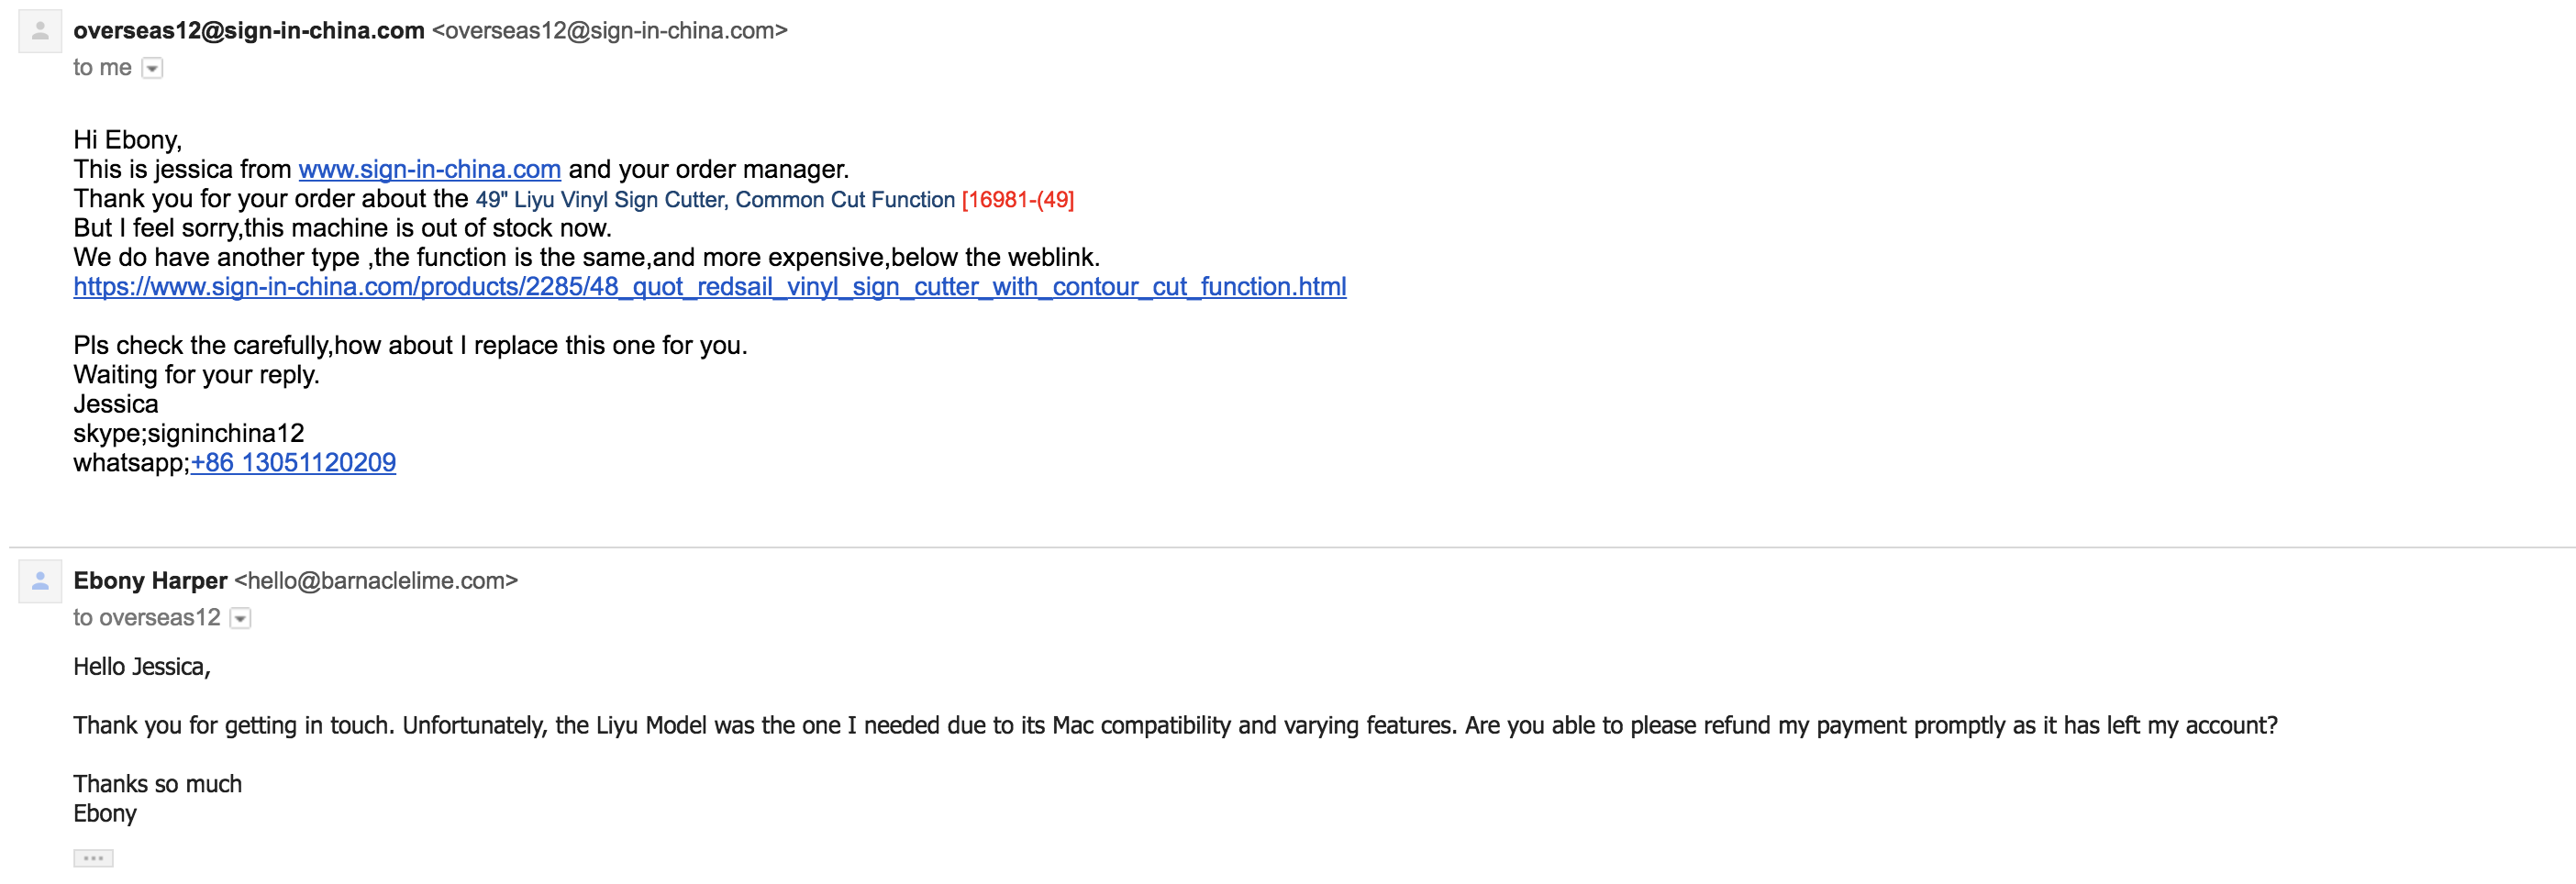The image size is (2576, 884).
Task: Click the 'to me' recipient text
Action: pos(102,68)
